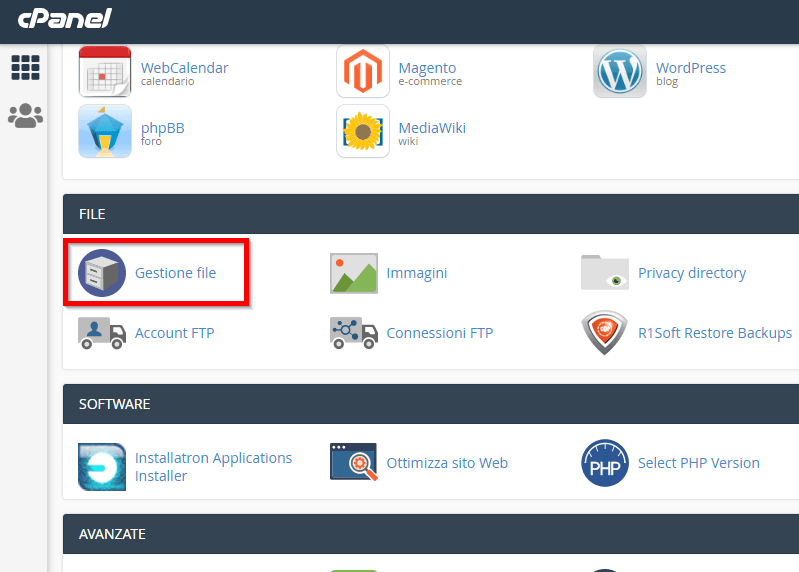Open Ottimizza sito Web link
The width and height of the screenshot is (799, 572).
(x=447, y=463)
